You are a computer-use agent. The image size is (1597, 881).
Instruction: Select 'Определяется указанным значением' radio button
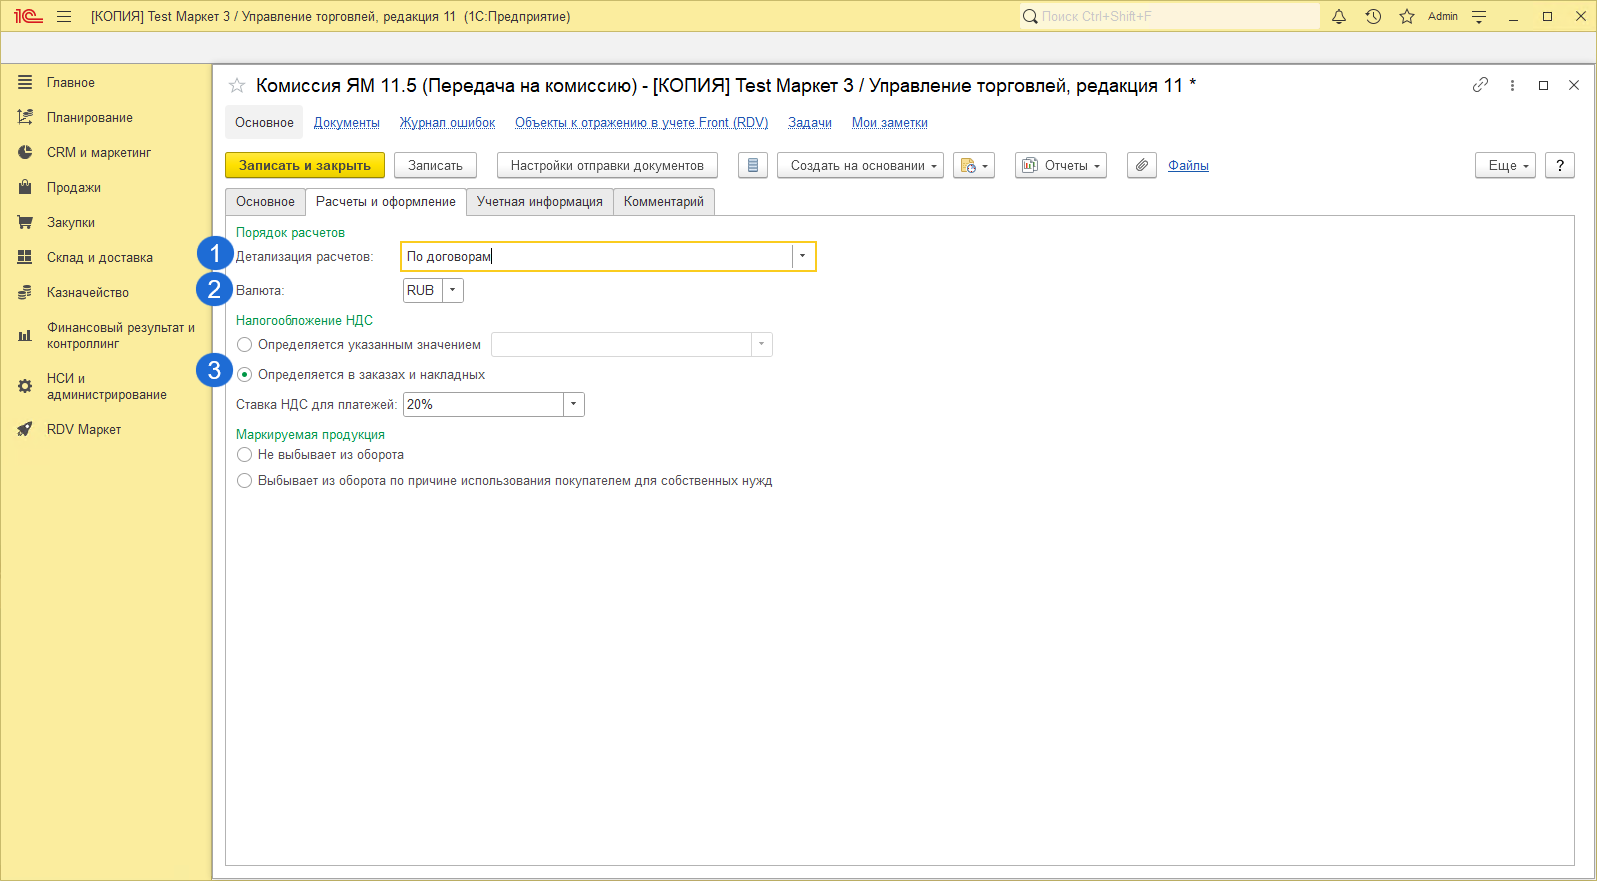pyautogui.click(x=244, y=345)
